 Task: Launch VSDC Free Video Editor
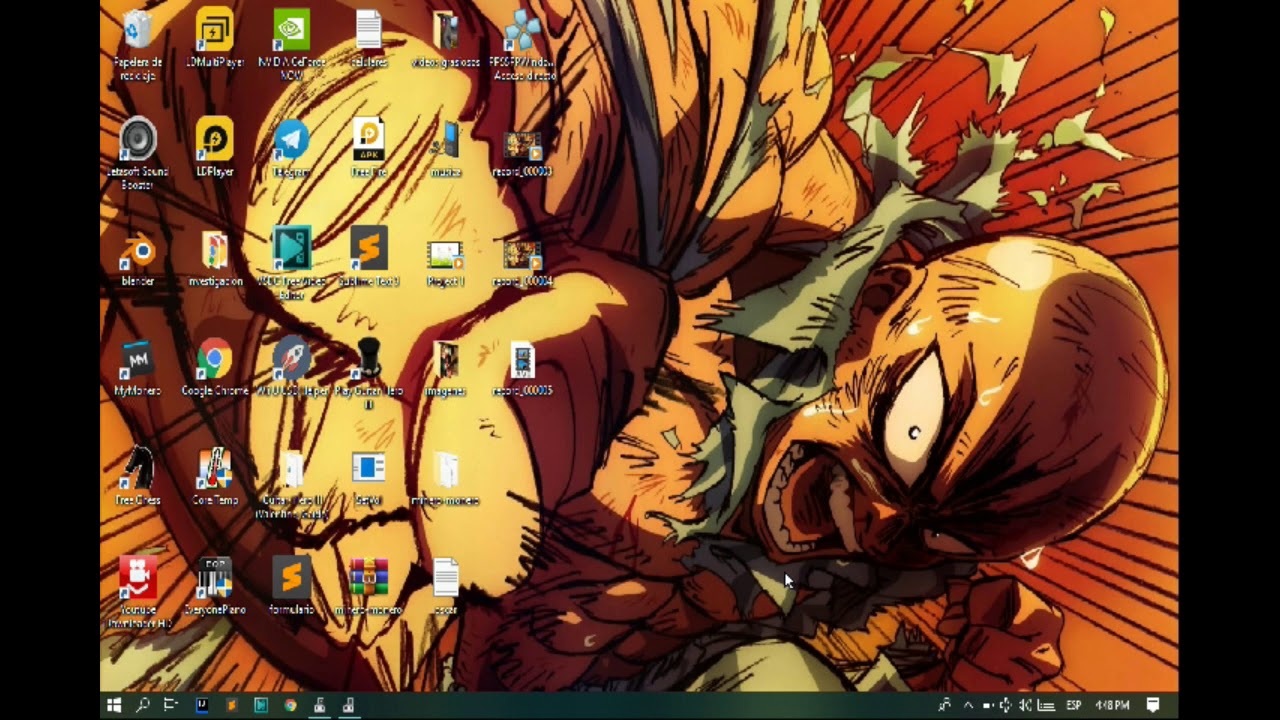point(292,264)
